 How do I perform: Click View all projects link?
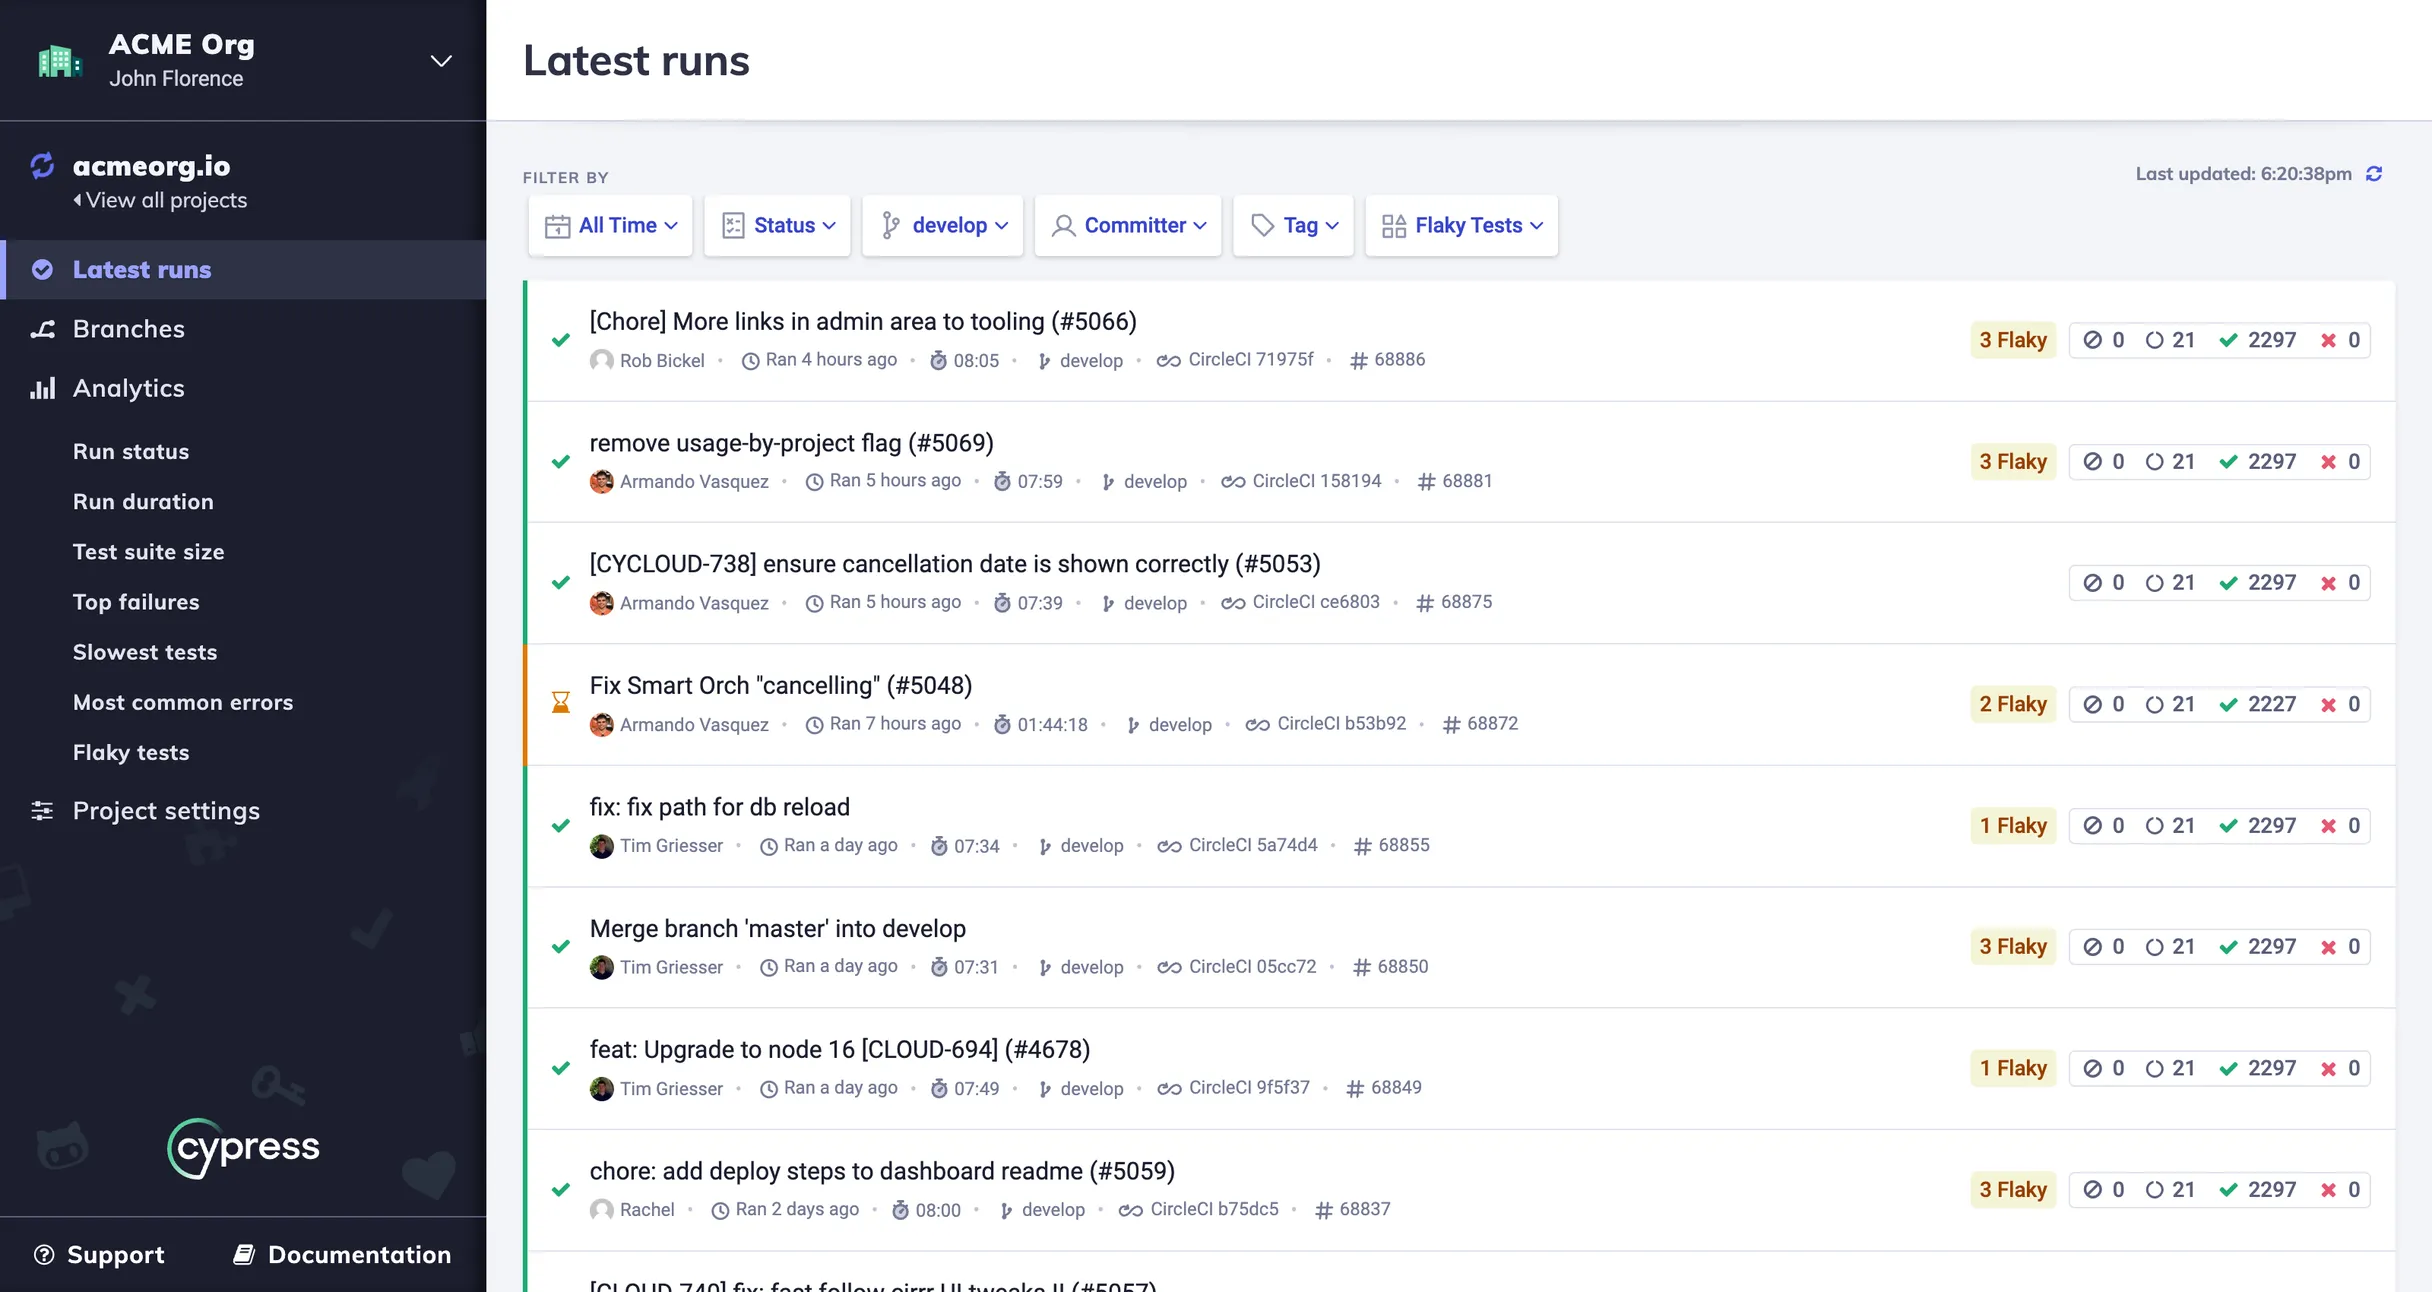(x=160, y=200)
